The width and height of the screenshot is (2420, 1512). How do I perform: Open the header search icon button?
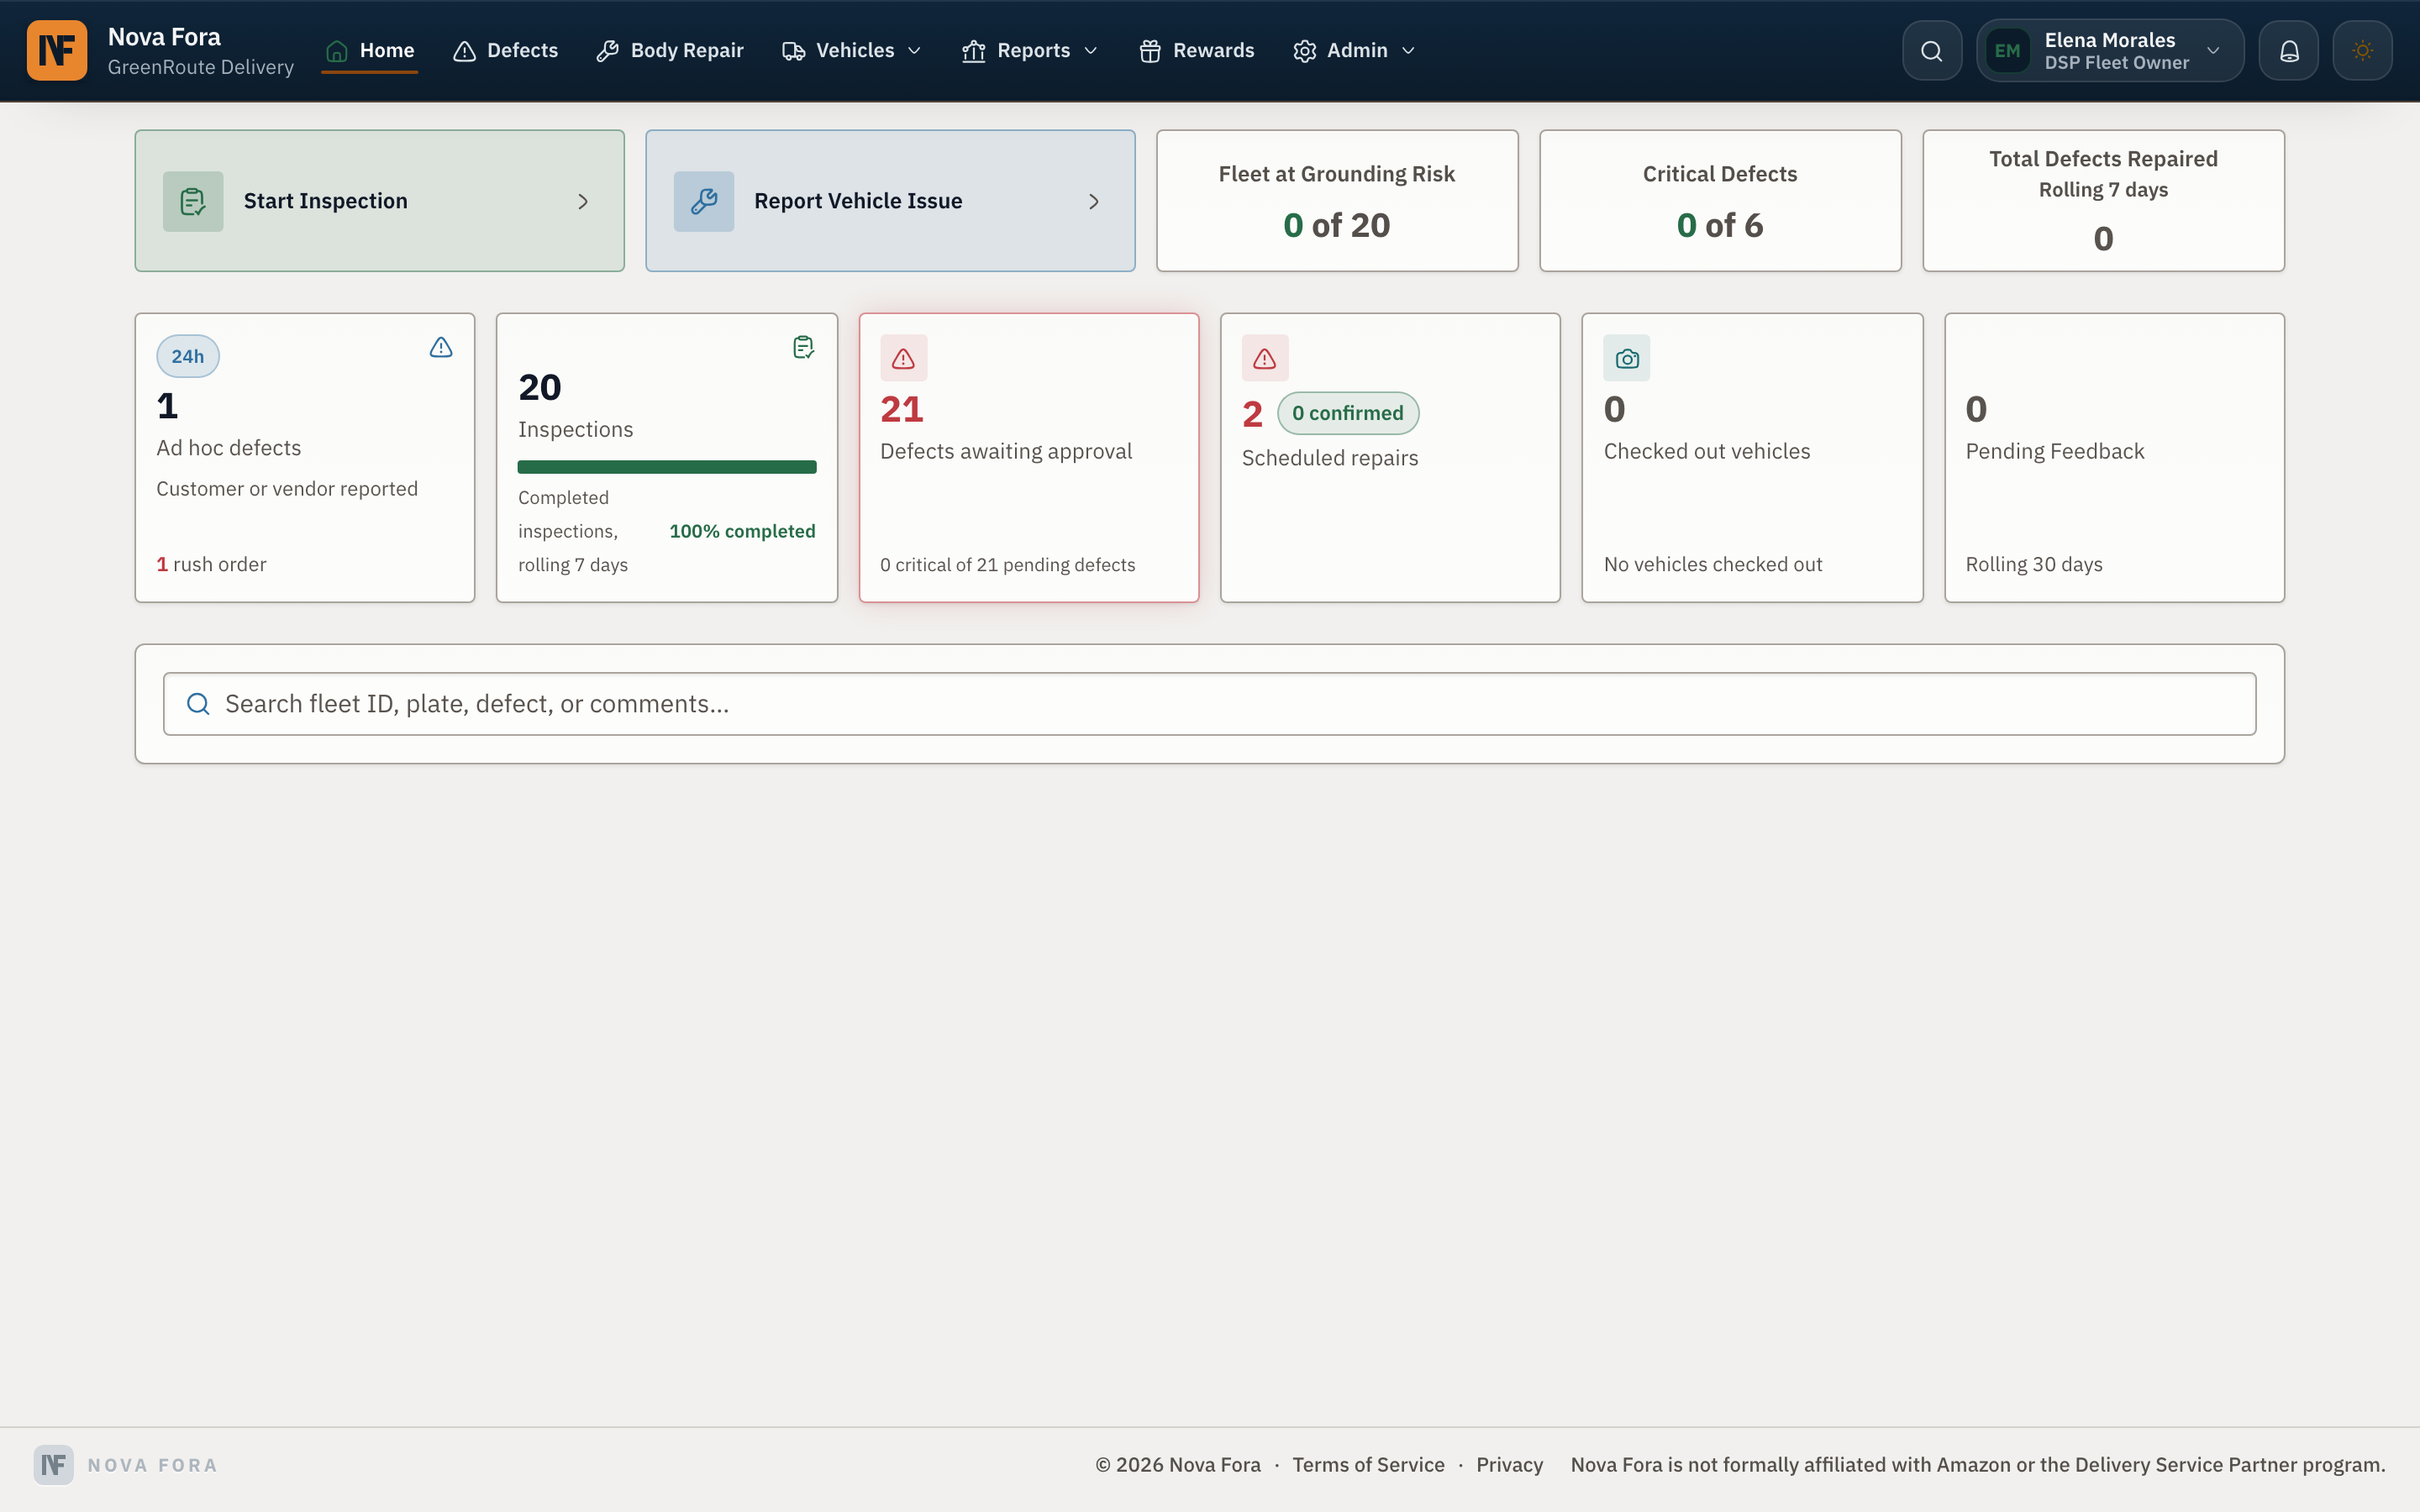pyautogui.click(x=1932, y=50)
